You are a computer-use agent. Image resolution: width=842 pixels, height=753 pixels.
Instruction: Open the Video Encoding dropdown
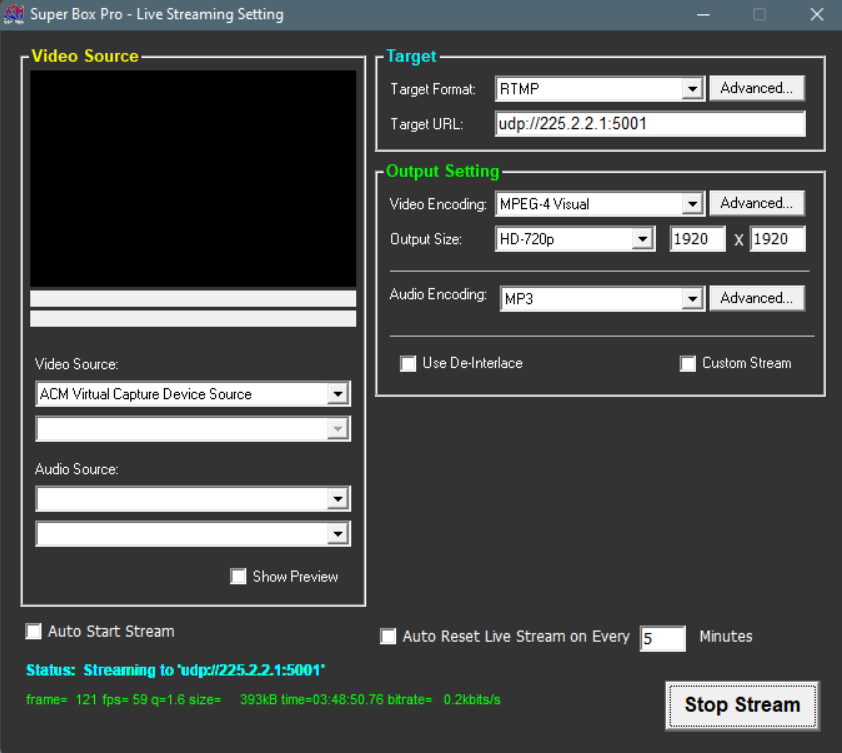pyautogui.click(x=694, y=203)
